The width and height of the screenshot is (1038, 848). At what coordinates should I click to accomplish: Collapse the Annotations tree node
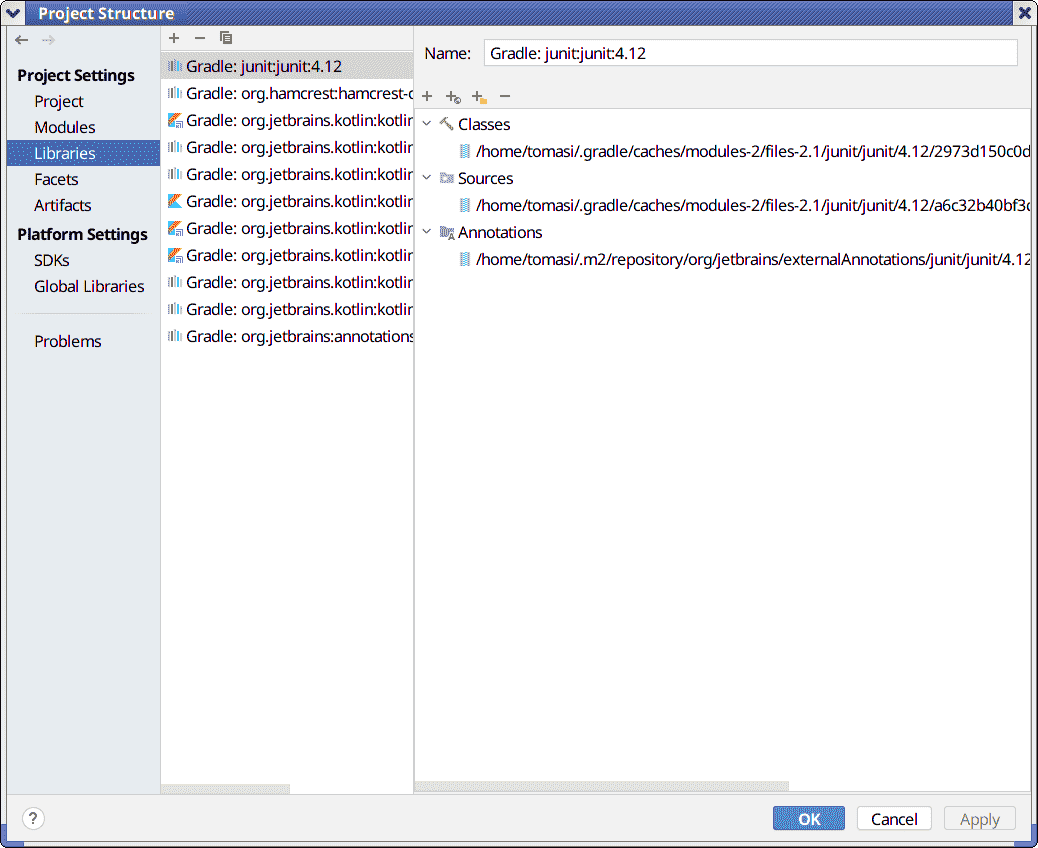click(427, 232)
